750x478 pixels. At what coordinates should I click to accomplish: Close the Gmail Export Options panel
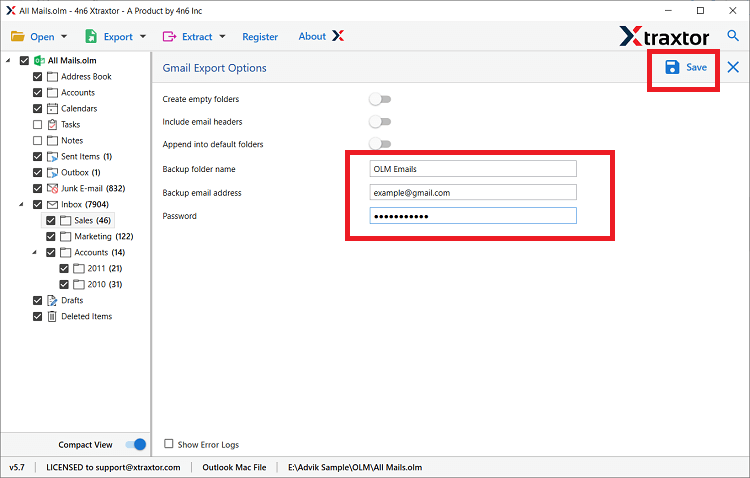(733, 67)
